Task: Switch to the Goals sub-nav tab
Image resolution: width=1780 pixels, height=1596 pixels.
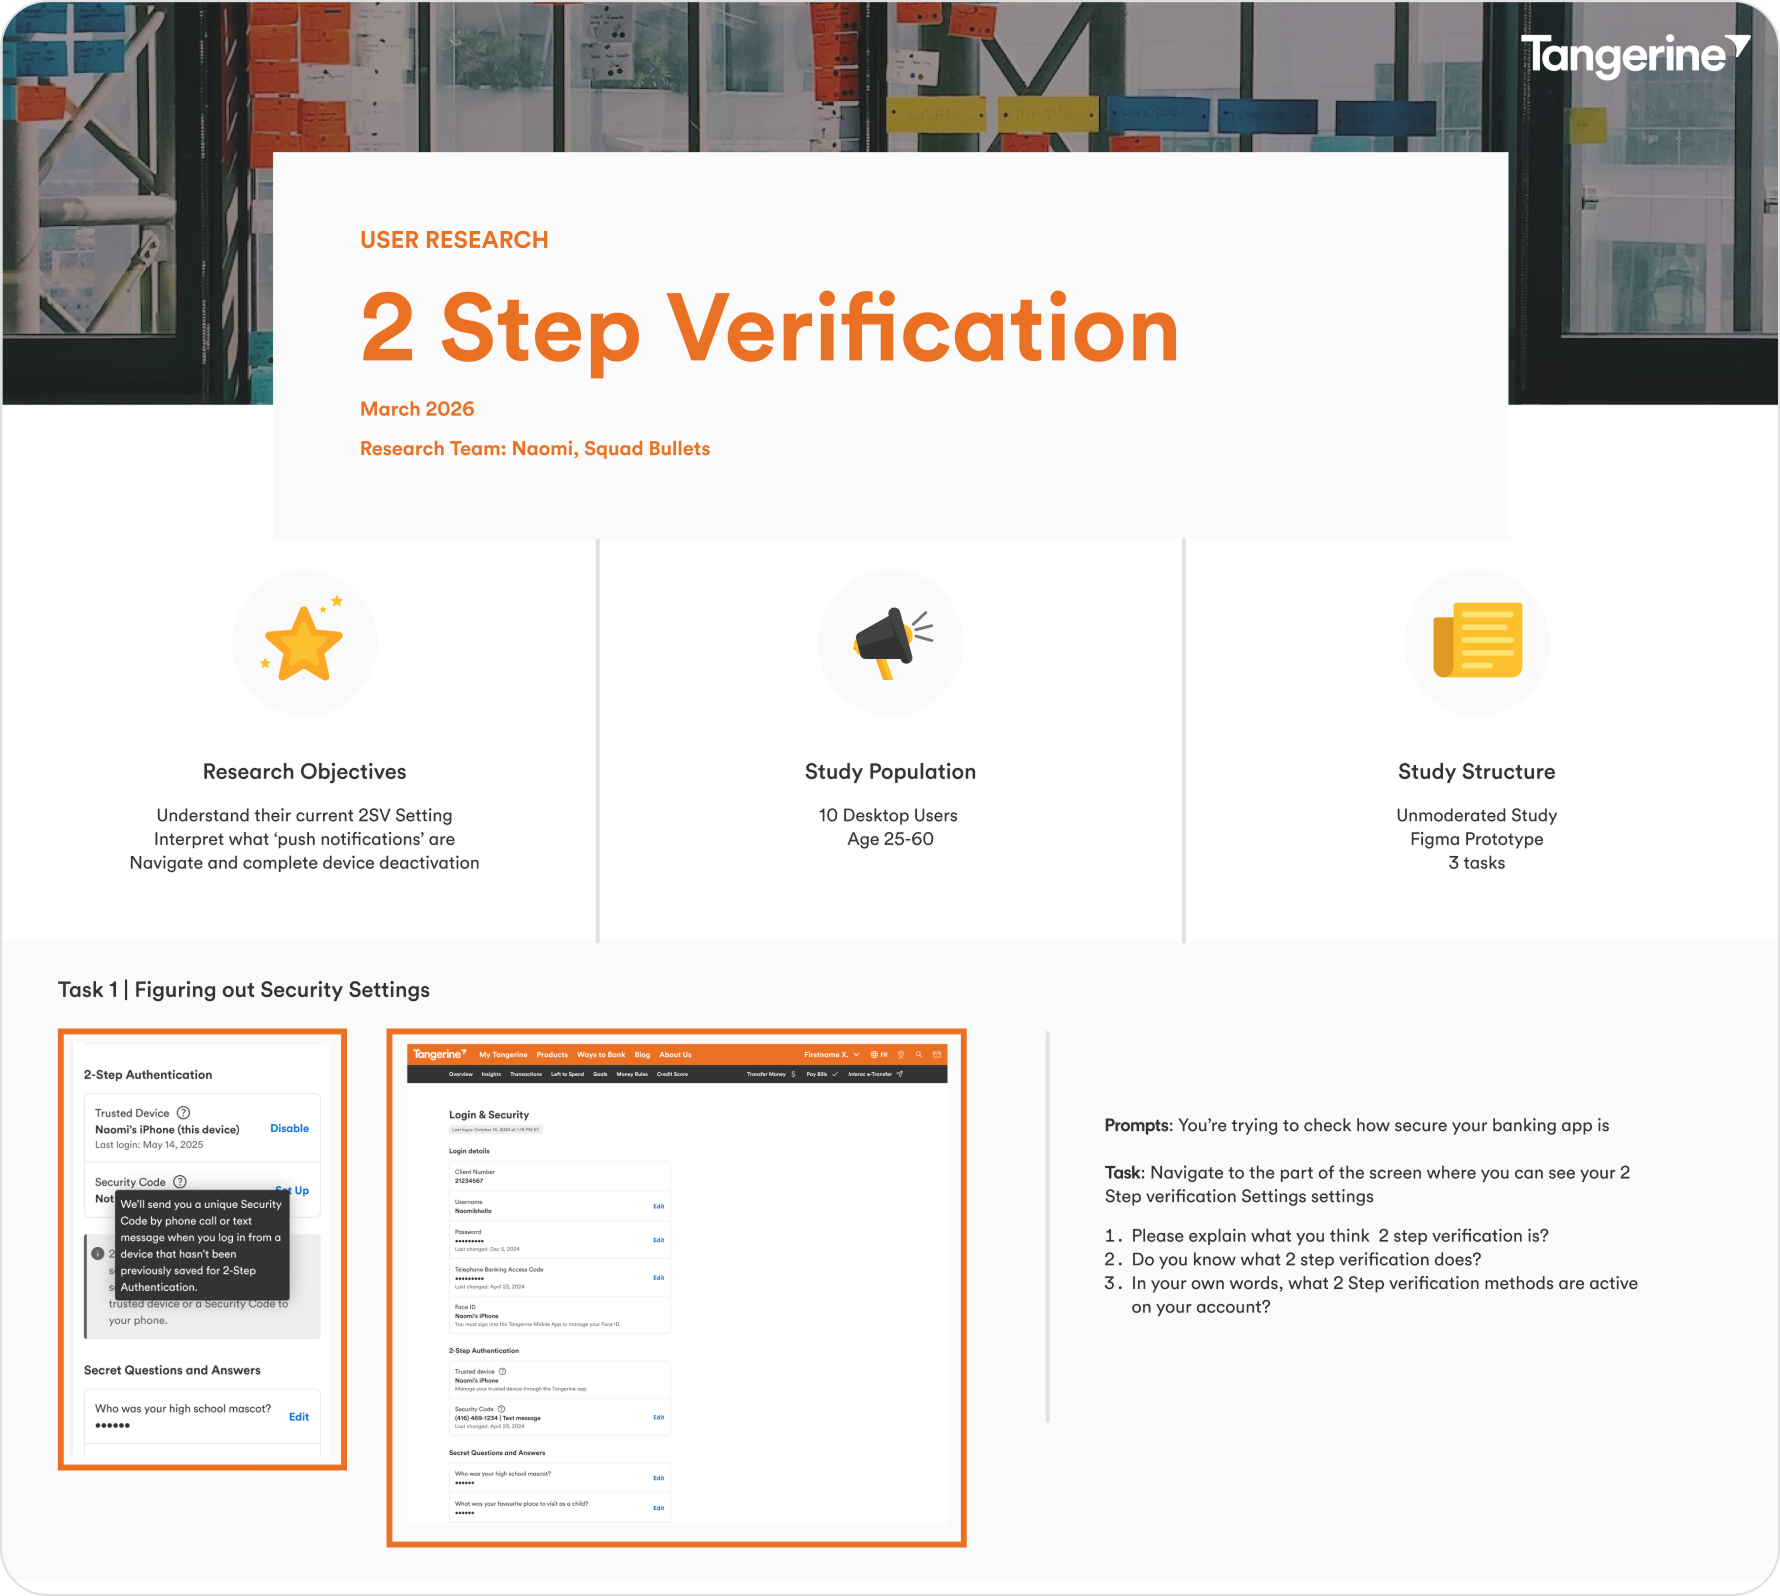Action: [600, 1074]
